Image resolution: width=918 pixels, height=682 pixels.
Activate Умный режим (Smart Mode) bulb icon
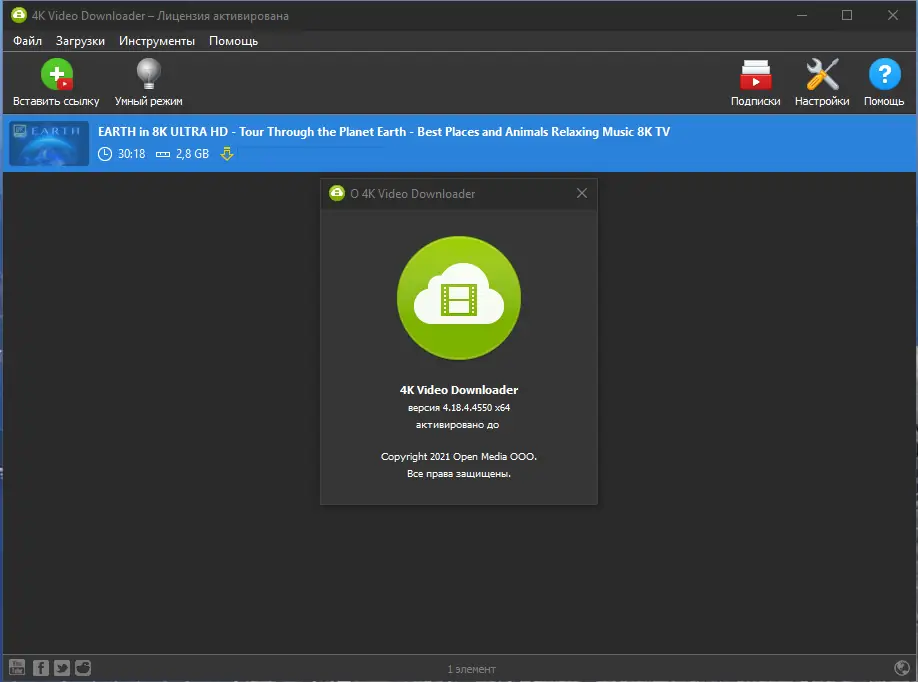pos(148,74)
